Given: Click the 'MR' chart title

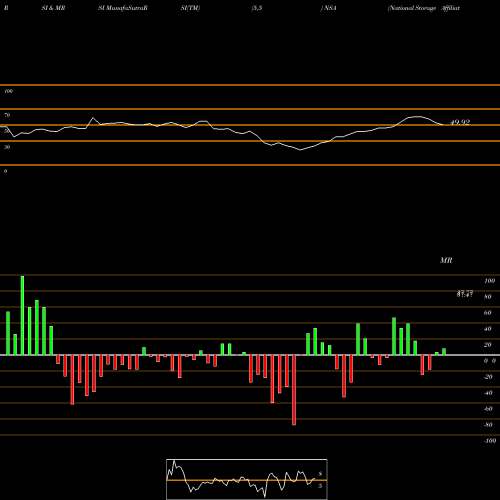Looking at the screenshot, I should tap(446, 260).
